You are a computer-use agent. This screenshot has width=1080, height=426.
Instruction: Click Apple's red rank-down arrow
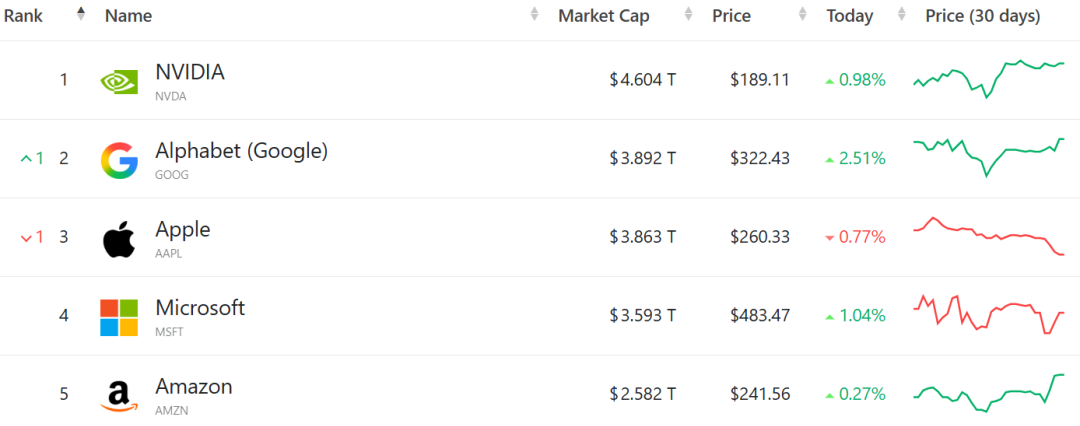[x=26, y=238]
